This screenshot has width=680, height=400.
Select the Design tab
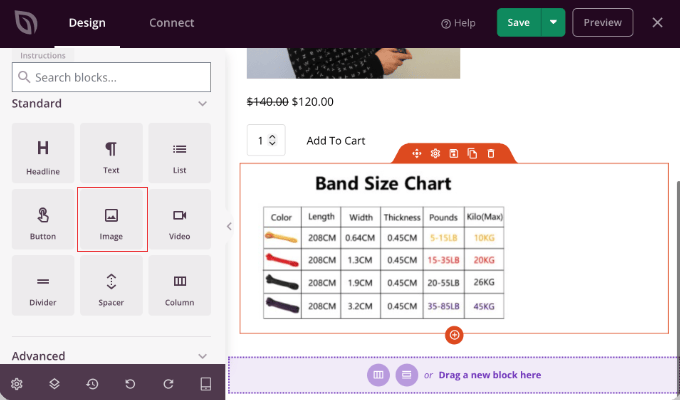click(x=88, y=22)
